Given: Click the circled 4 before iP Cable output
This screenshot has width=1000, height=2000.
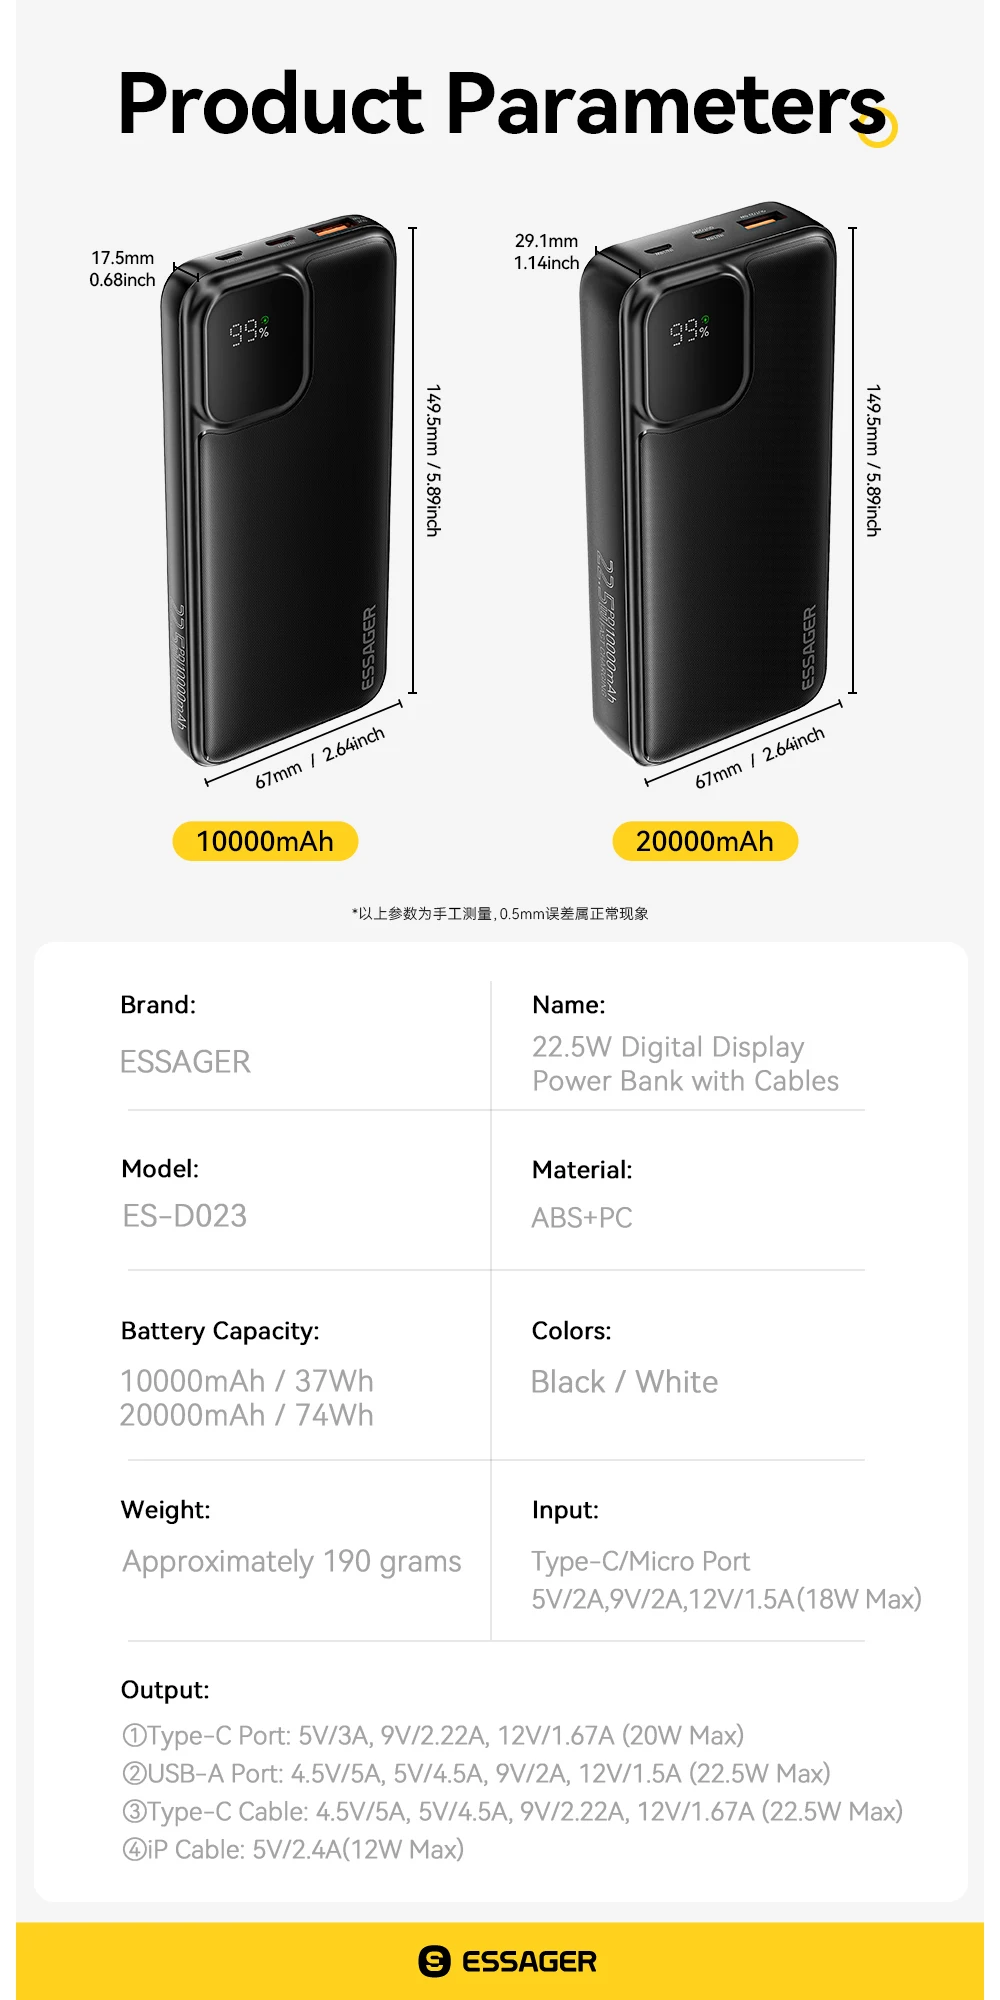Looking at the screenshot, I should tap(134, 1849).
